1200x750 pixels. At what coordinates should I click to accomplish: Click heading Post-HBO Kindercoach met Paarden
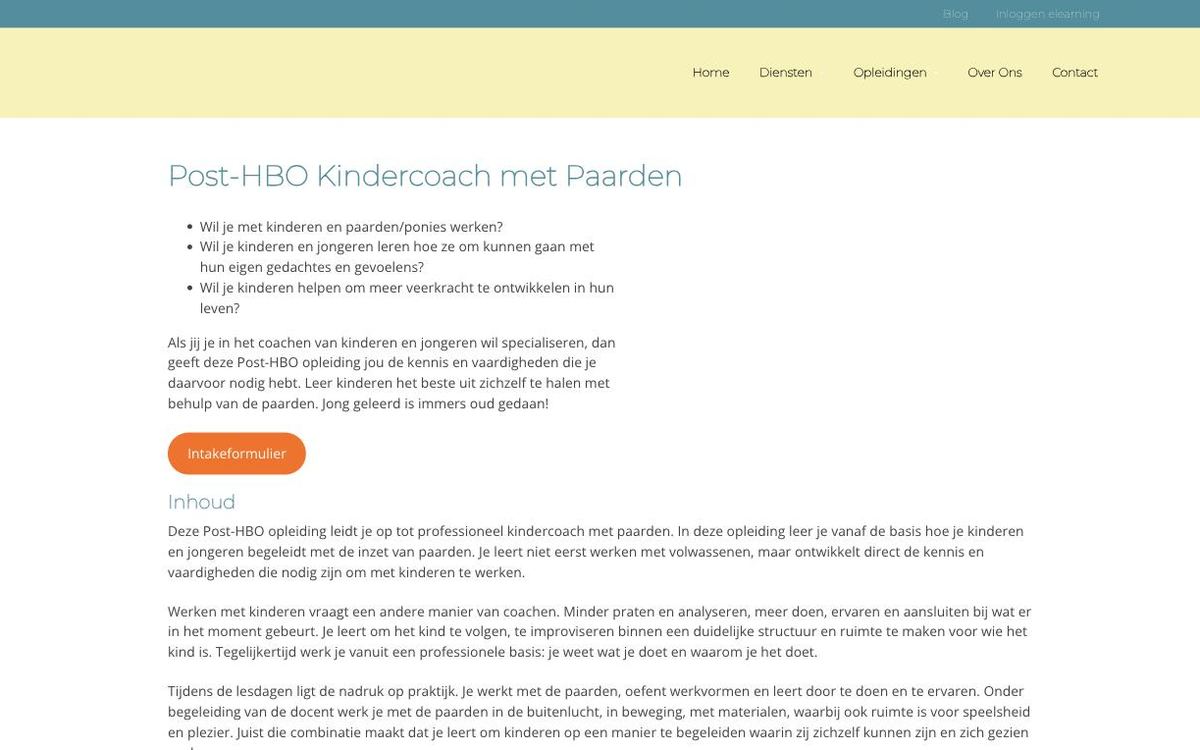(425, 175)
